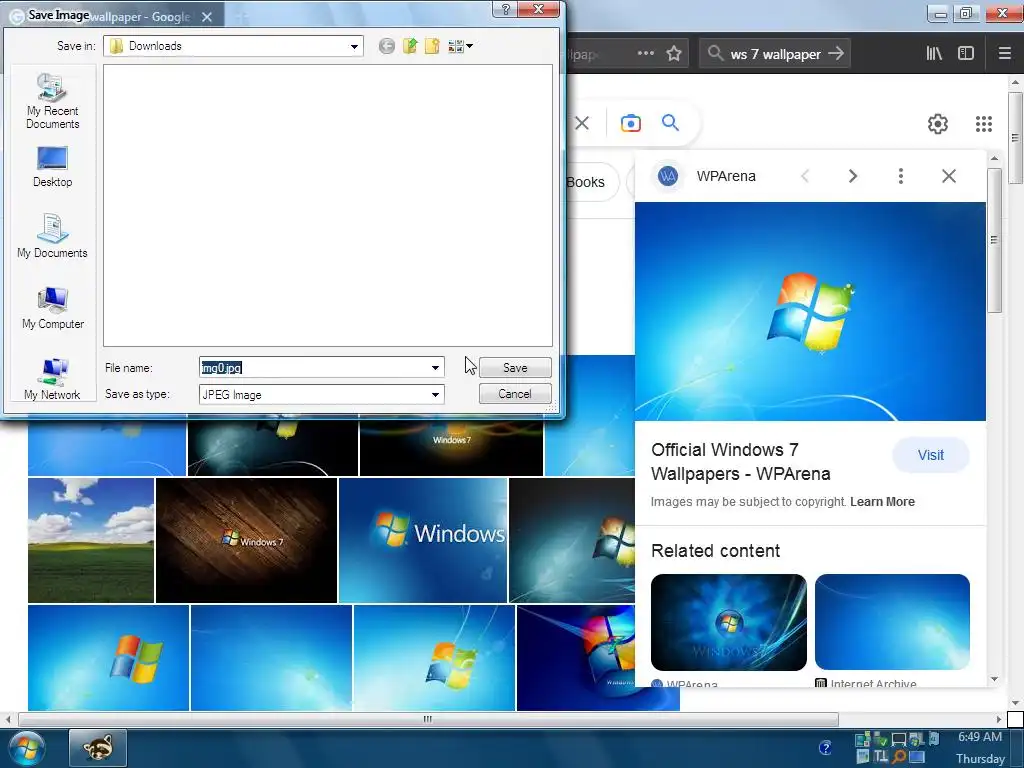
Task: Show the next image in preview panel
Action: pyautogui.click(x=852, y=176)
